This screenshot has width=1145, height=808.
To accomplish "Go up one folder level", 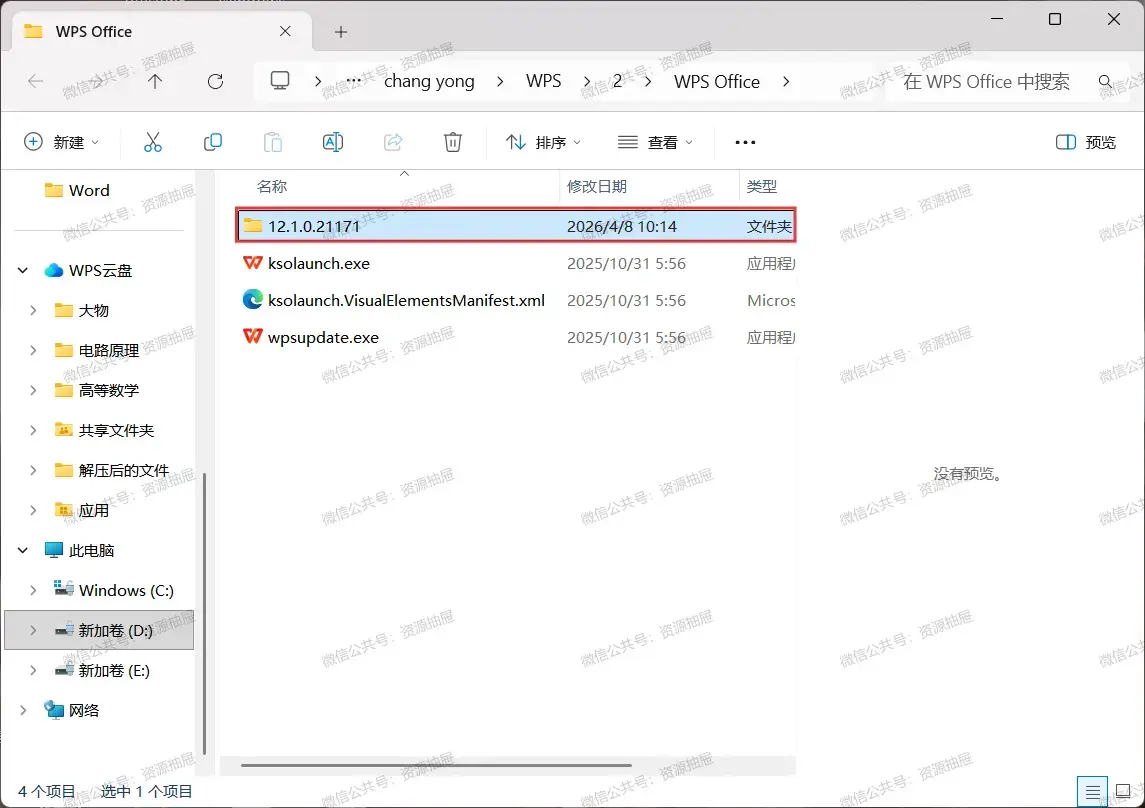I will 155,81.
